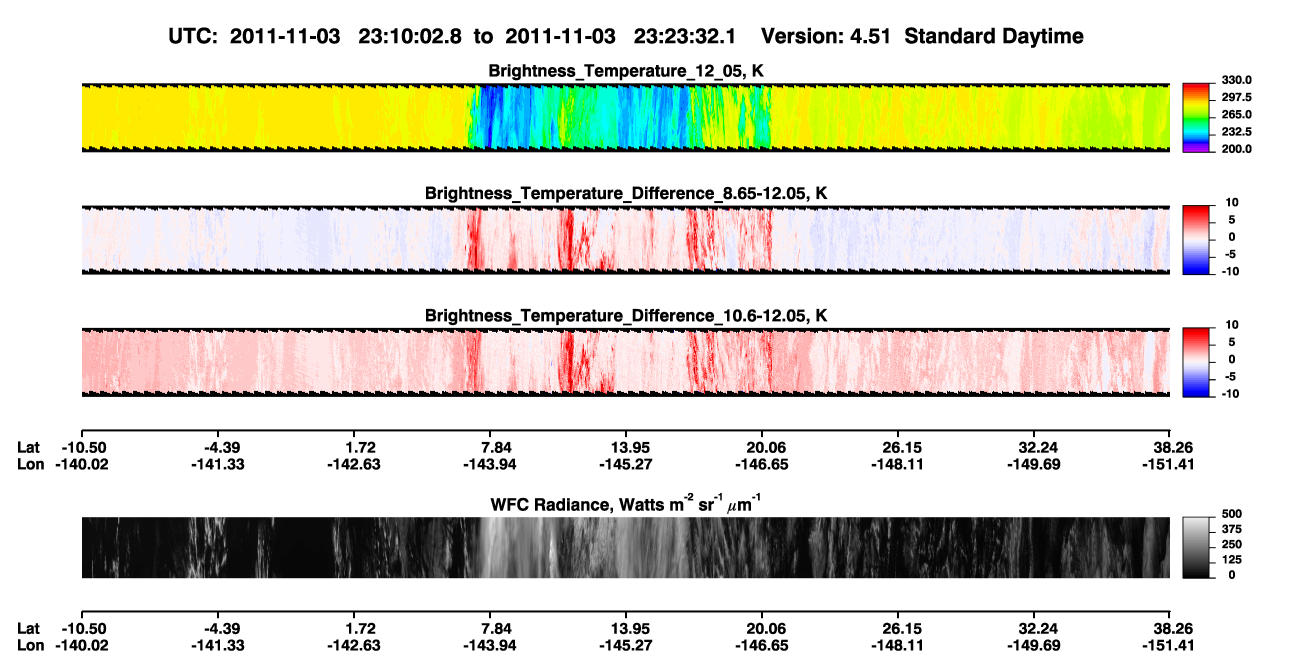Click longitude '-148.11' on the bottom axis
The image size is (1300, 667).
point(896,644)
